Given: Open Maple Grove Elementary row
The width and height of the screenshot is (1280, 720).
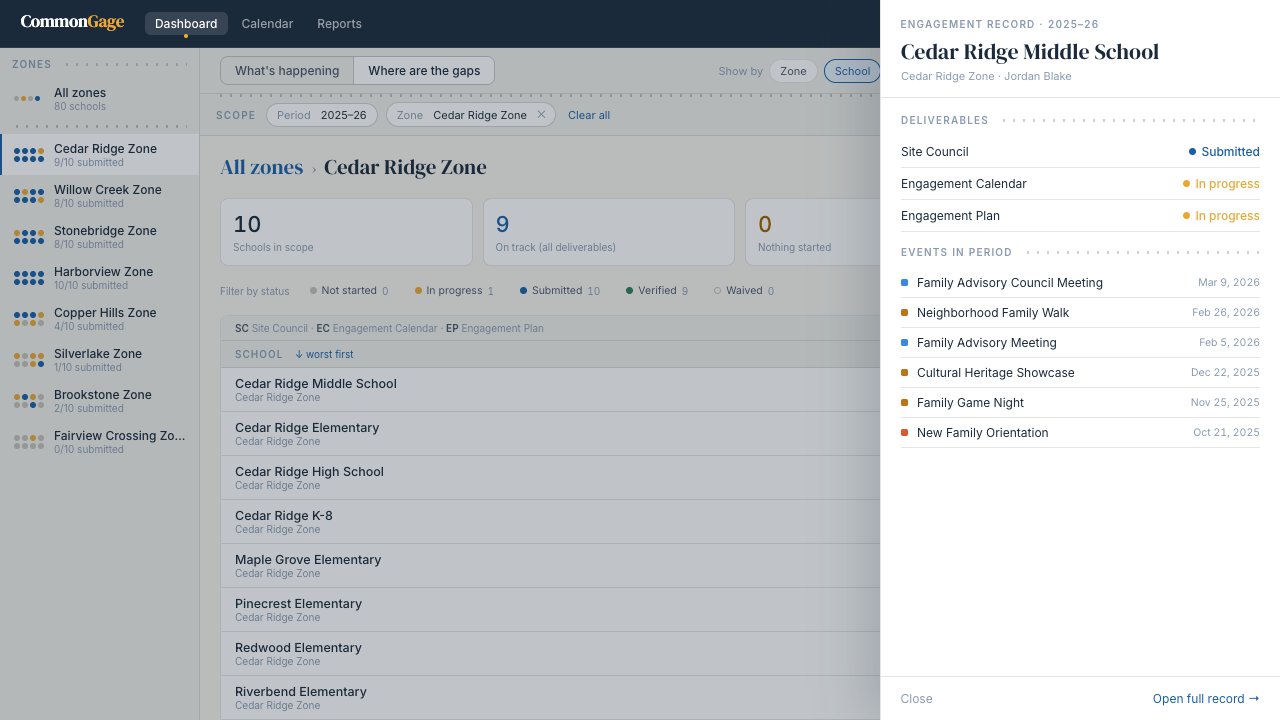Looking at the screenshot, I should click(x=550, y=566).
